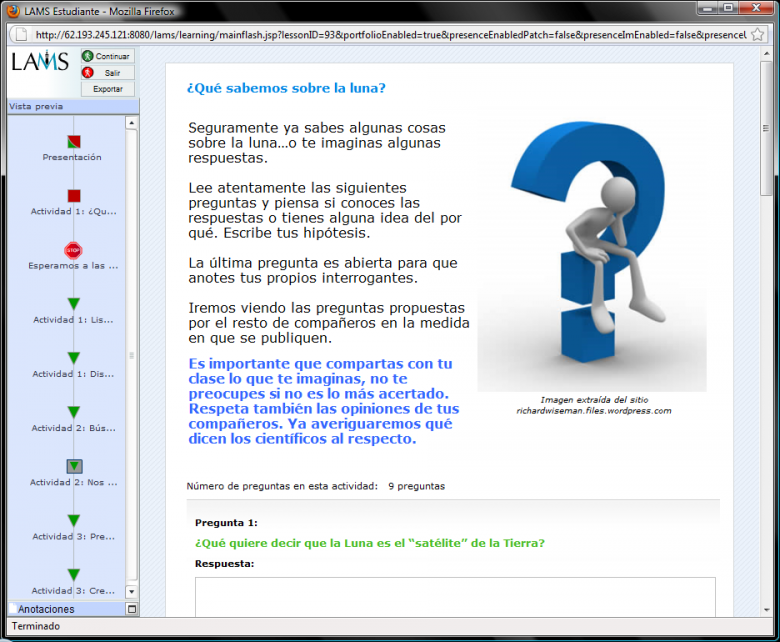Click the heading '¿Qué sabemos sobre la luna?'
This screenshot has height=642, width=780.
coord(286,88)
